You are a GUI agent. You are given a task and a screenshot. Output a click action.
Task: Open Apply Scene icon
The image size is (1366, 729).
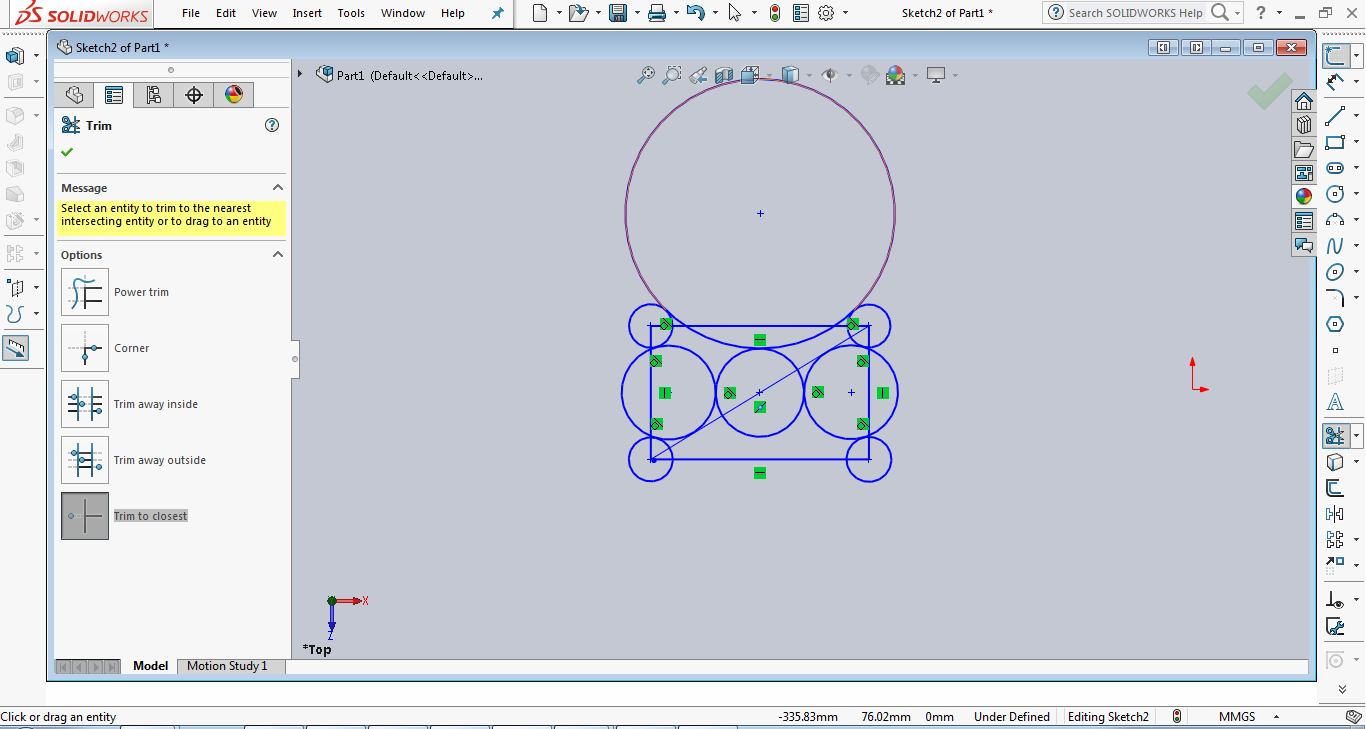pos(895,75)
